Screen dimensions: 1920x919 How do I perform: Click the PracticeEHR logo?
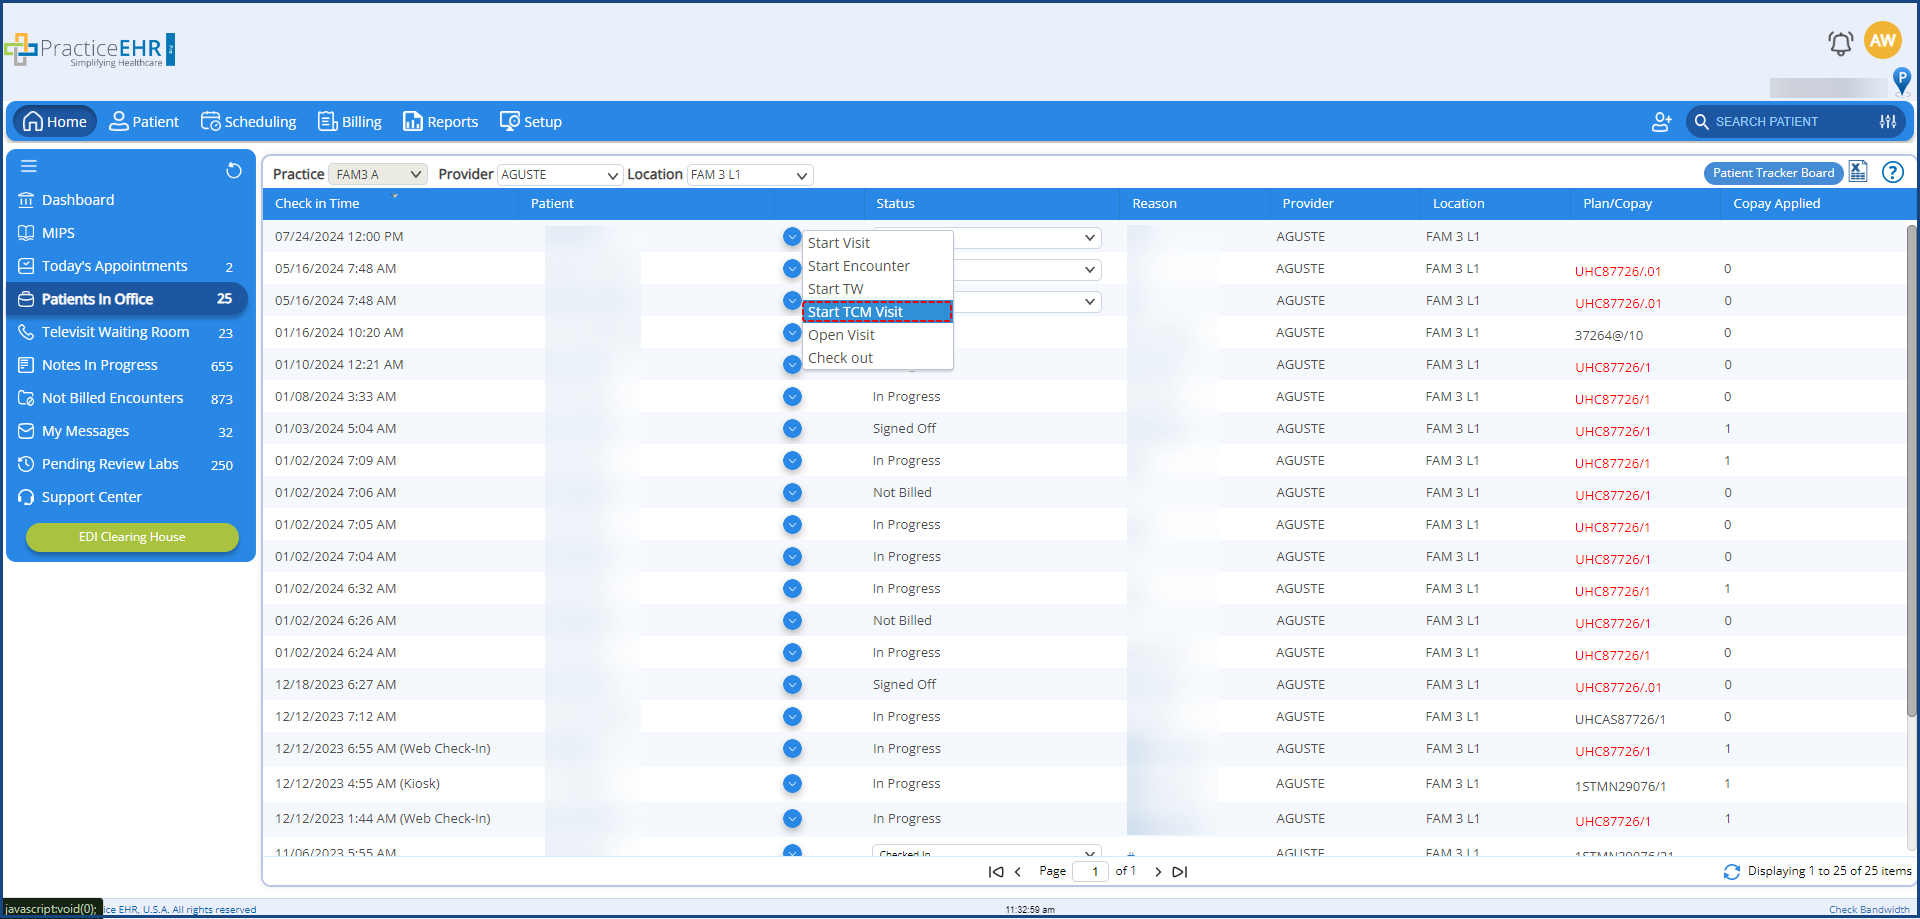(90, 49)
